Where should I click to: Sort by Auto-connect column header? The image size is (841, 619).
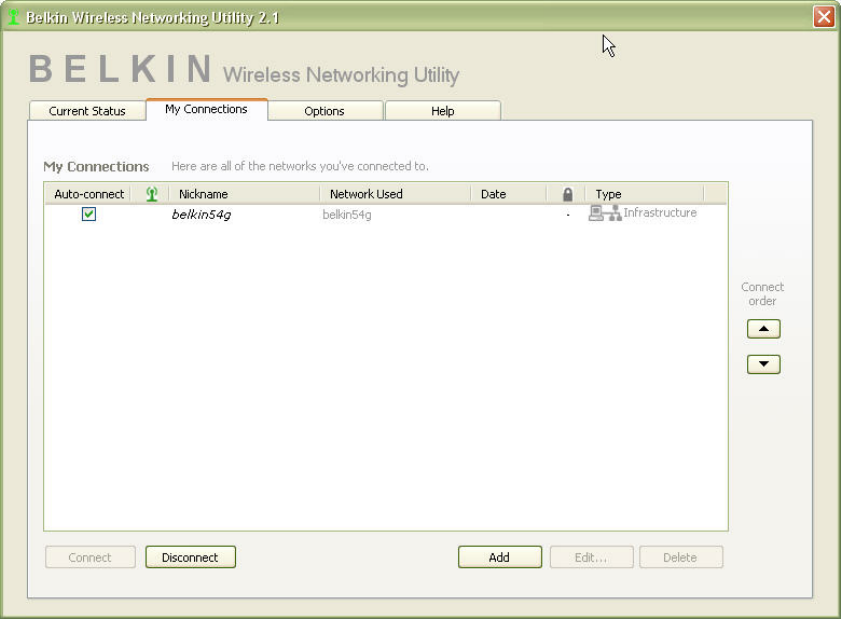click(x=89, y=194)
